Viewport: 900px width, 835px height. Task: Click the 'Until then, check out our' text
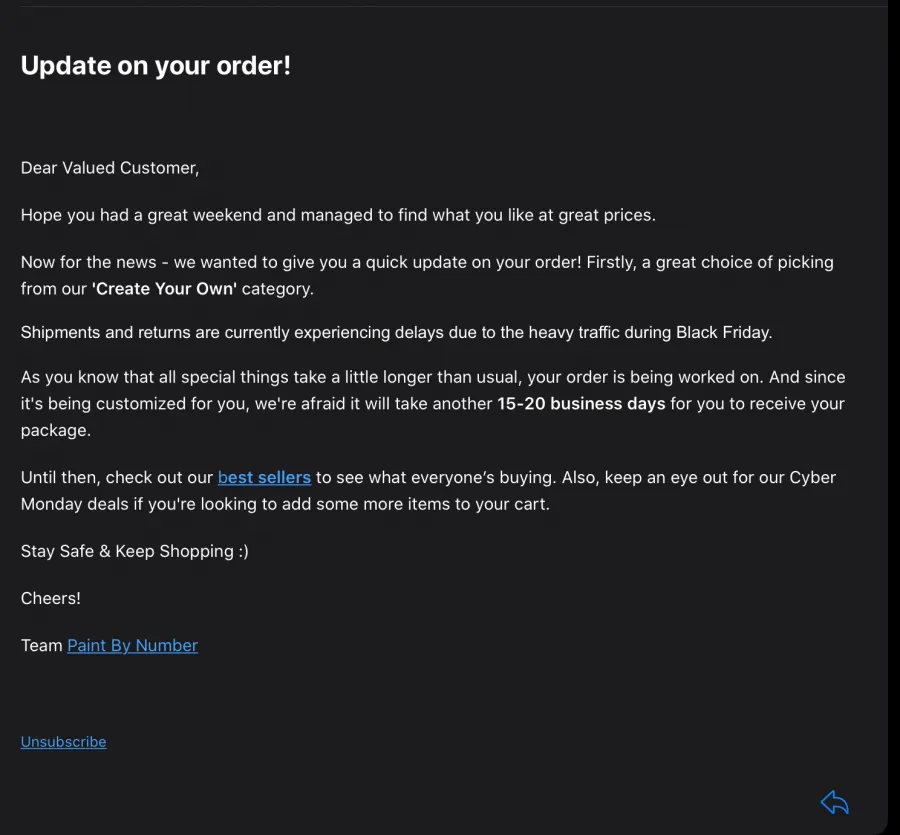coord(117,477)
